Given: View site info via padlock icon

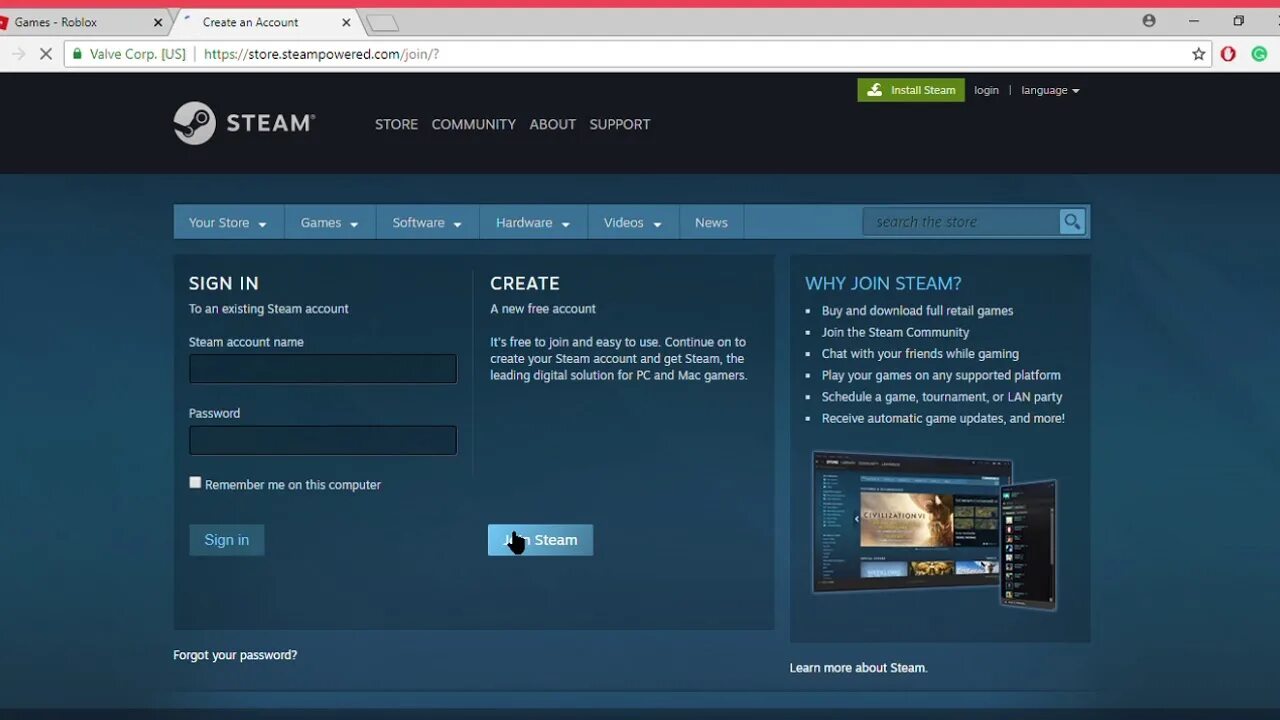Looking at the screenshot, I should point(77,54).
